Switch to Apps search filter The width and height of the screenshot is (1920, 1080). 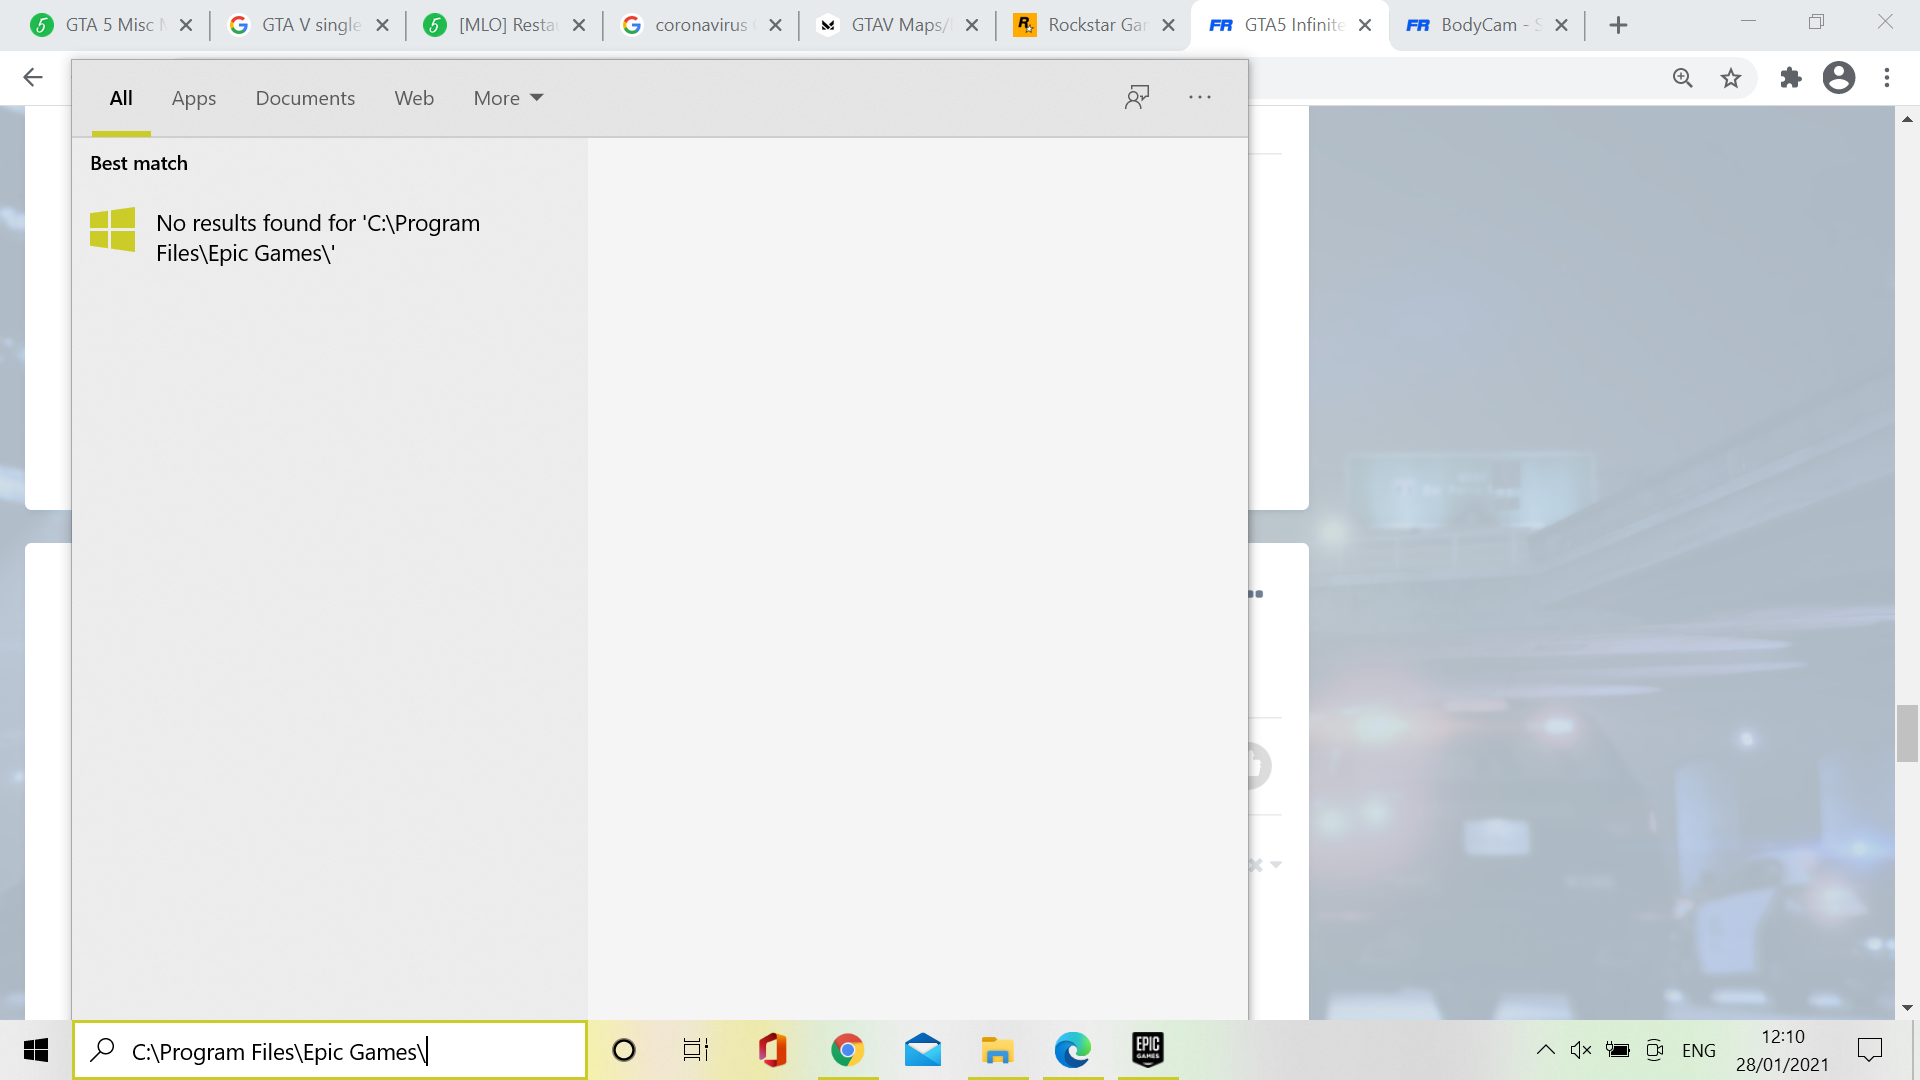click(x=193, y=98)
